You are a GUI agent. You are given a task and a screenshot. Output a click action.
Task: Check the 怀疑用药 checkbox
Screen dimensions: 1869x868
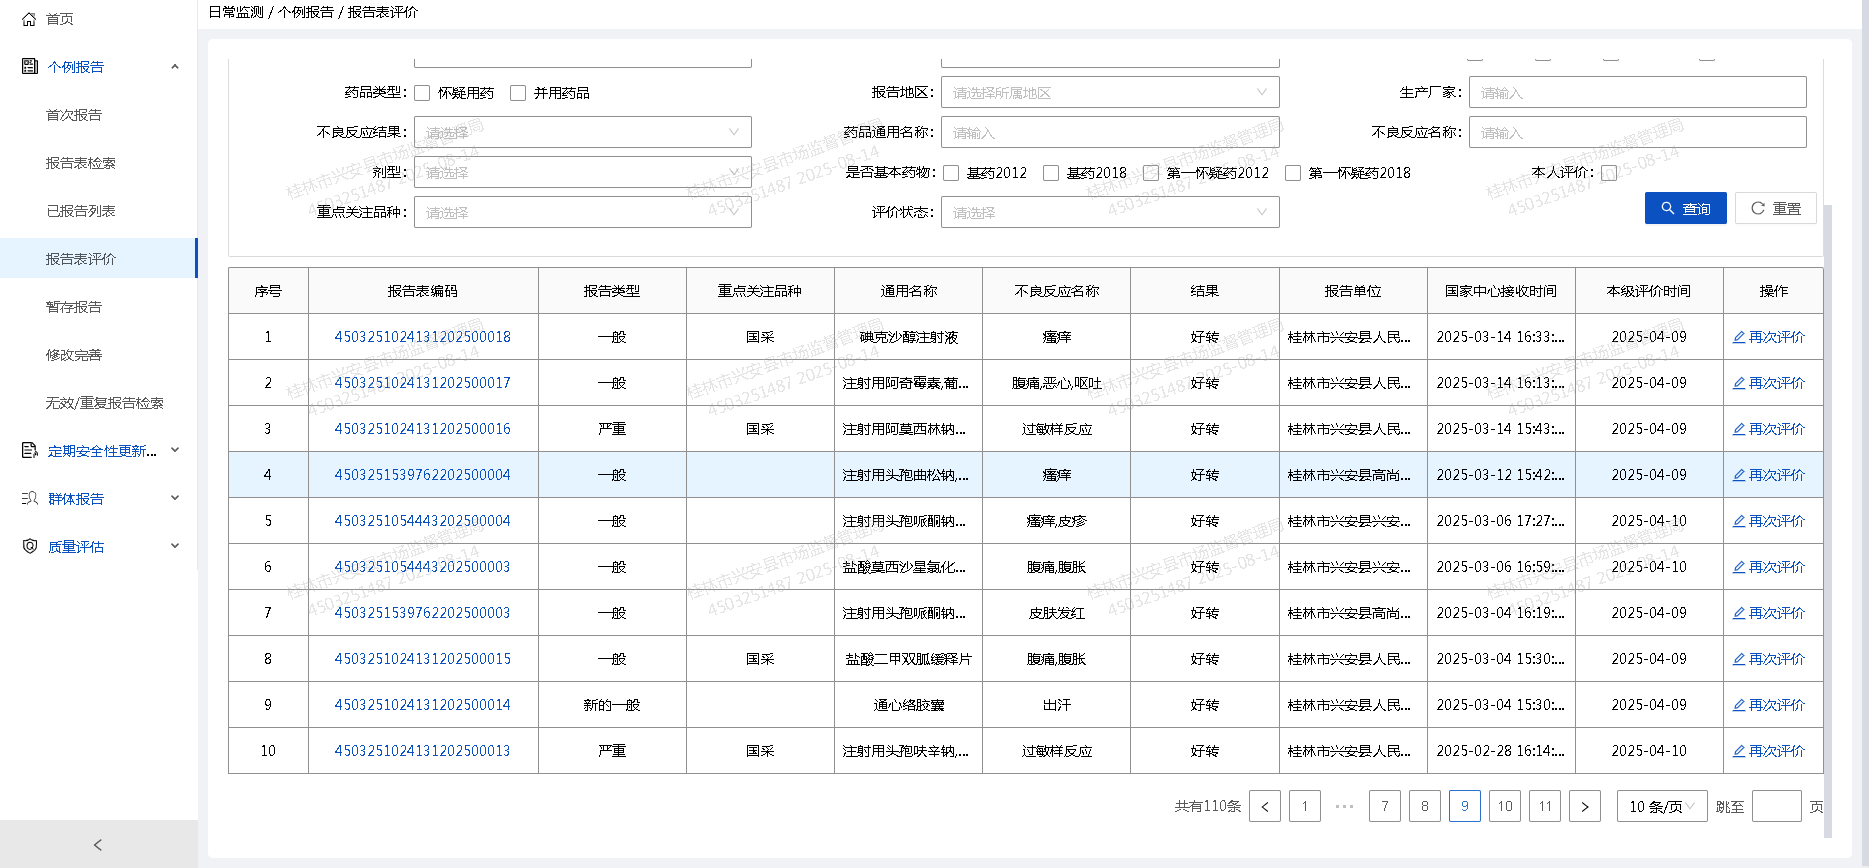[422, 93]
